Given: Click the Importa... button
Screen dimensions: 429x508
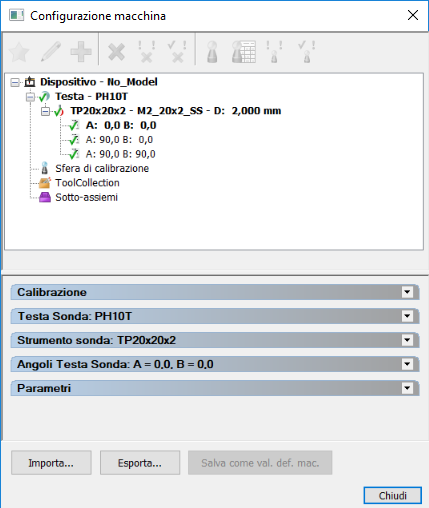Looking at the screenshot, I should point(51,463).
